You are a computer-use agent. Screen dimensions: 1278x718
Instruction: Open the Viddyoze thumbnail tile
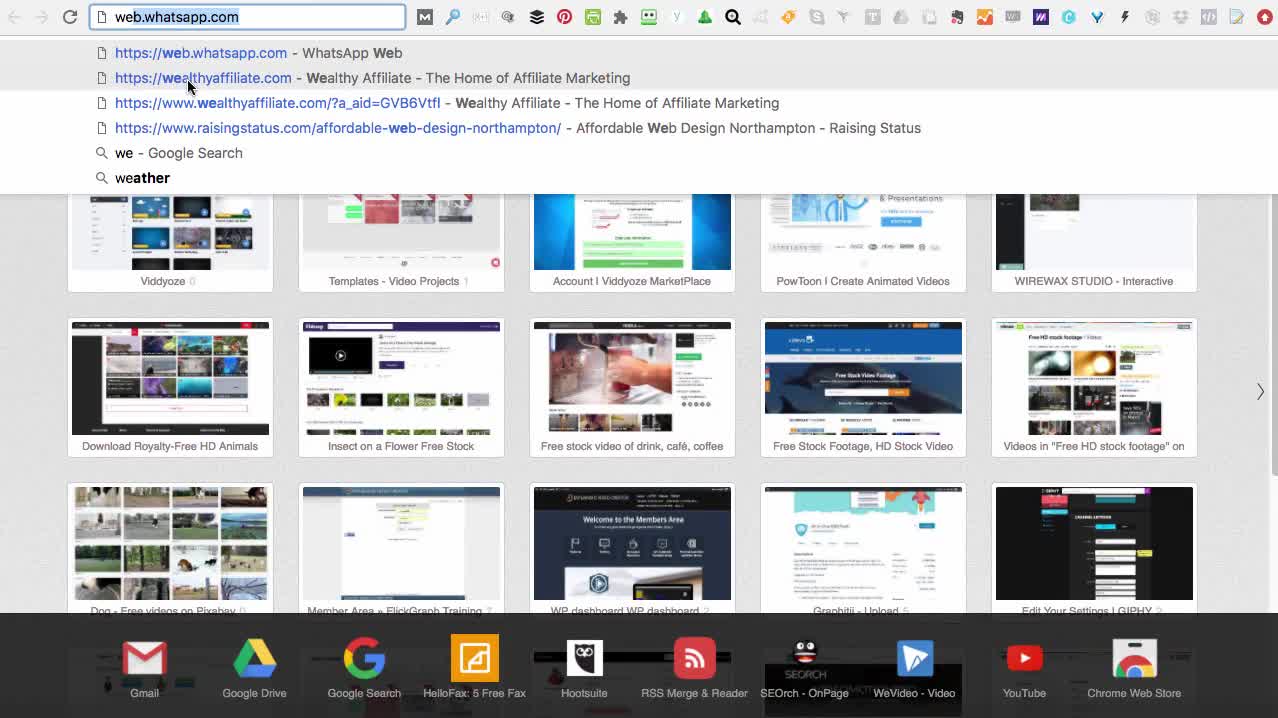click(170, 242)
